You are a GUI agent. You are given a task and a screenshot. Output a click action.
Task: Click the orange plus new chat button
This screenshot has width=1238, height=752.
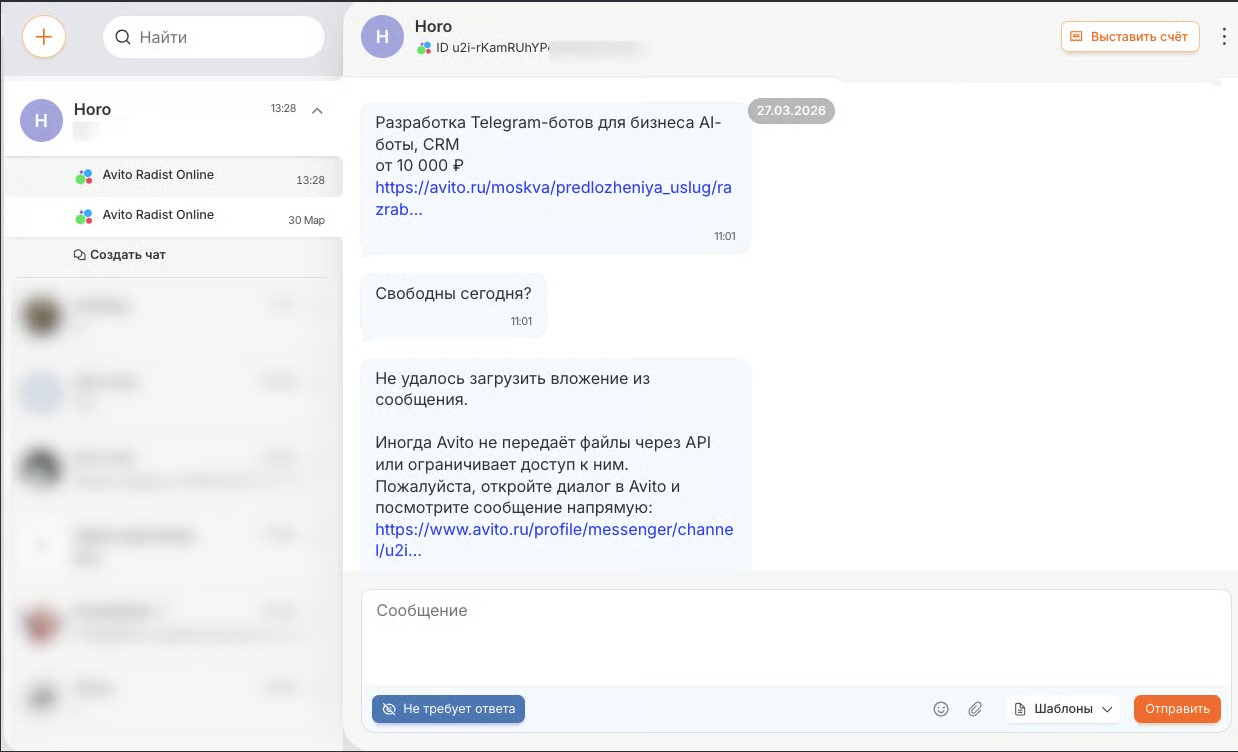click(43, 37)
